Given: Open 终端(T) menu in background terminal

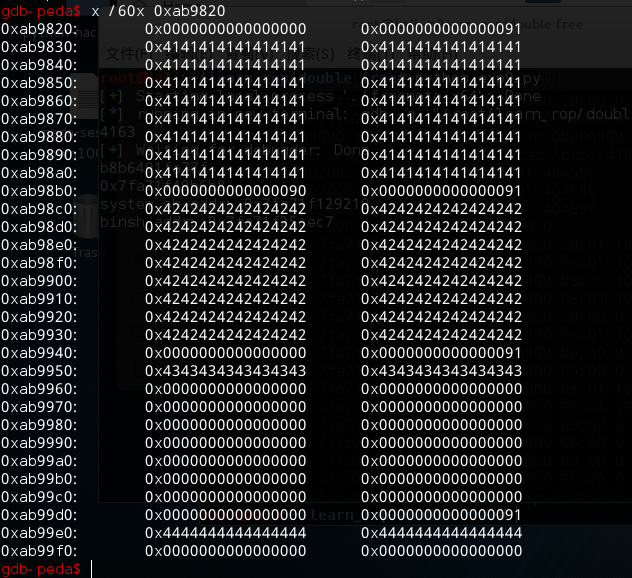Looking at the screenshot, I should coord(370,54).
